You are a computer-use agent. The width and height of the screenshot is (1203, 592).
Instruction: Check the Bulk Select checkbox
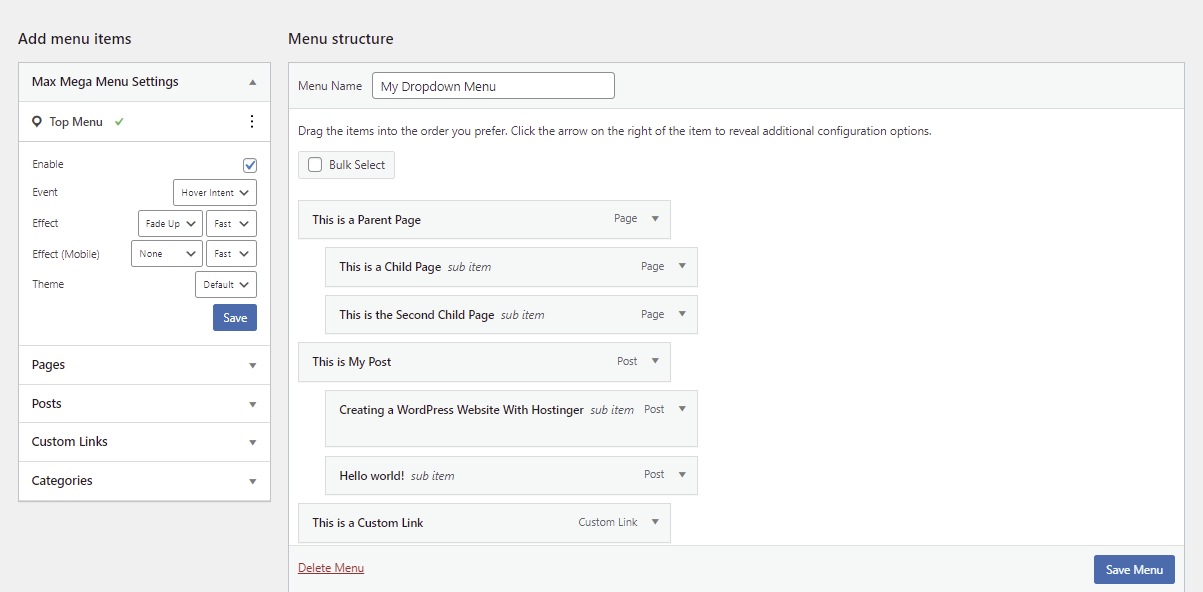coord(315,164)
